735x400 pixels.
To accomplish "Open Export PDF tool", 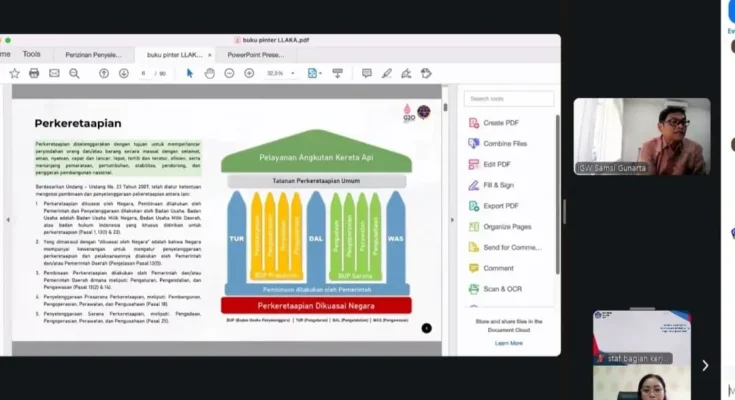I will [500, 206].
